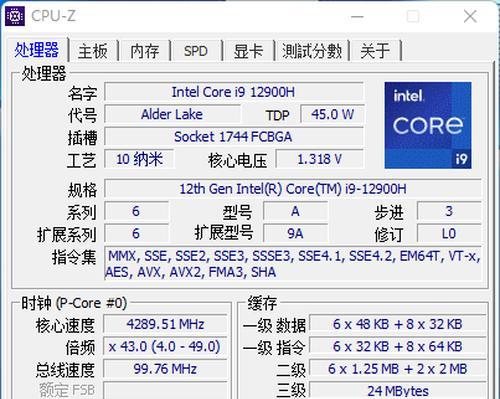The width and height of the screenshot is (500, 399).
Task: Click the Alder Lake code name field
Action: 172,114
